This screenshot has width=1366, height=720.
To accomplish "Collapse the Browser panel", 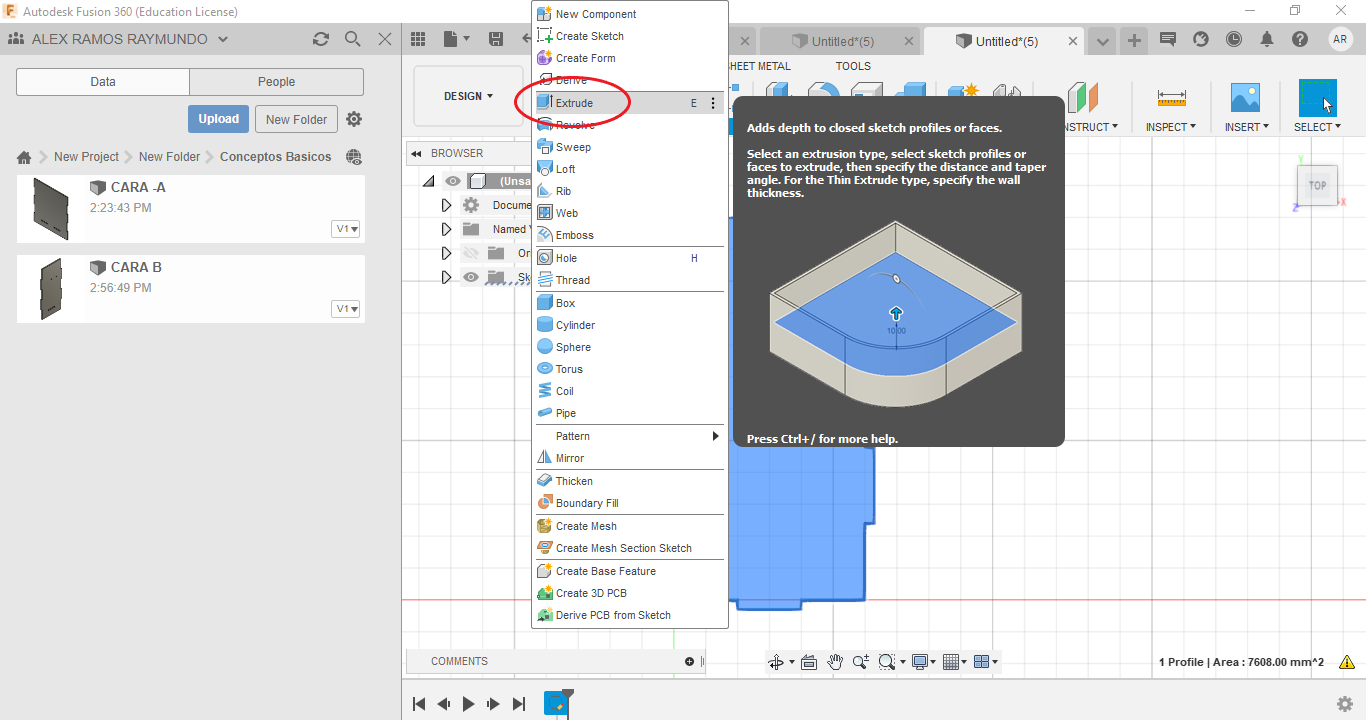I will pos(417,153).
